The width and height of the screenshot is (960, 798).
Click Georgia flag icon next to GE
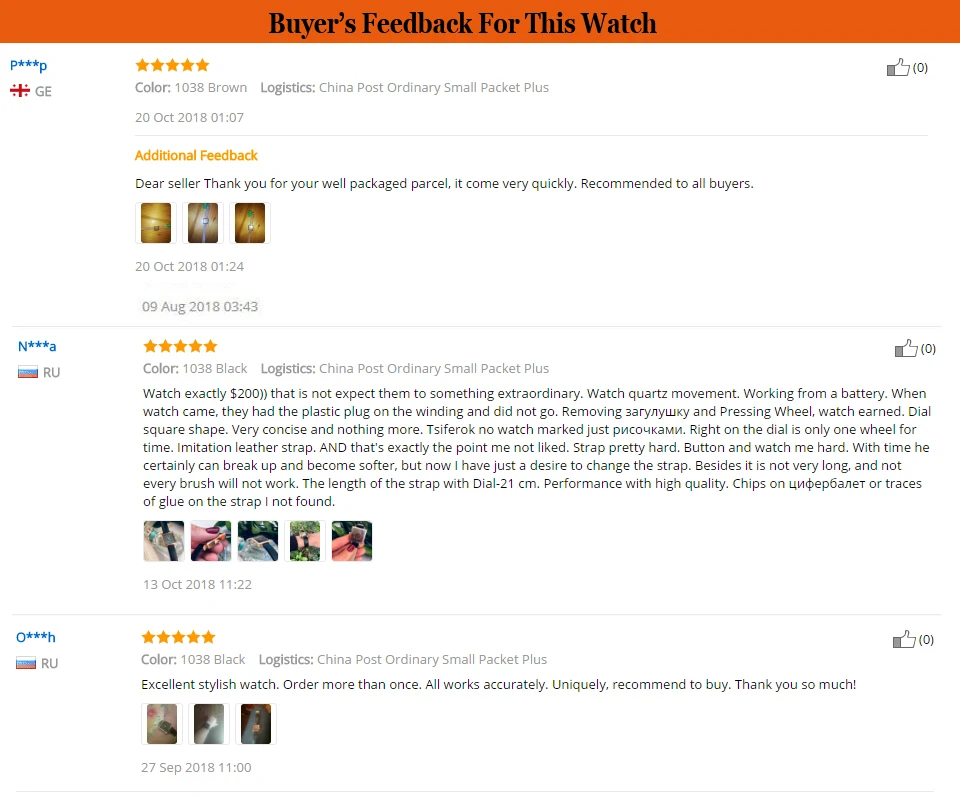pos(20,91)
